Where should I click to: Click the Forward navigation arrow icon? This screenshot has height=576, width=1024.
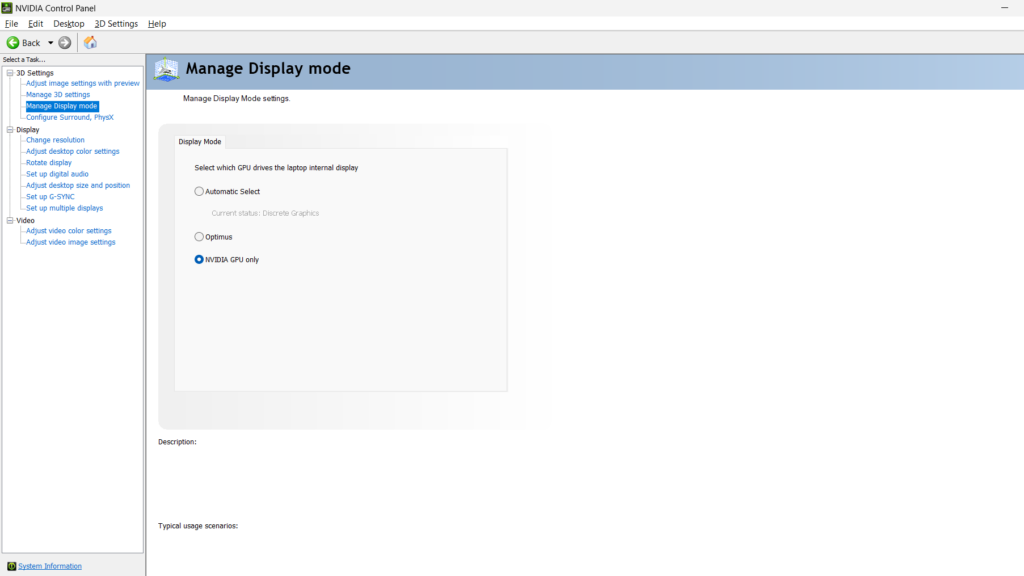pos(64,43)
